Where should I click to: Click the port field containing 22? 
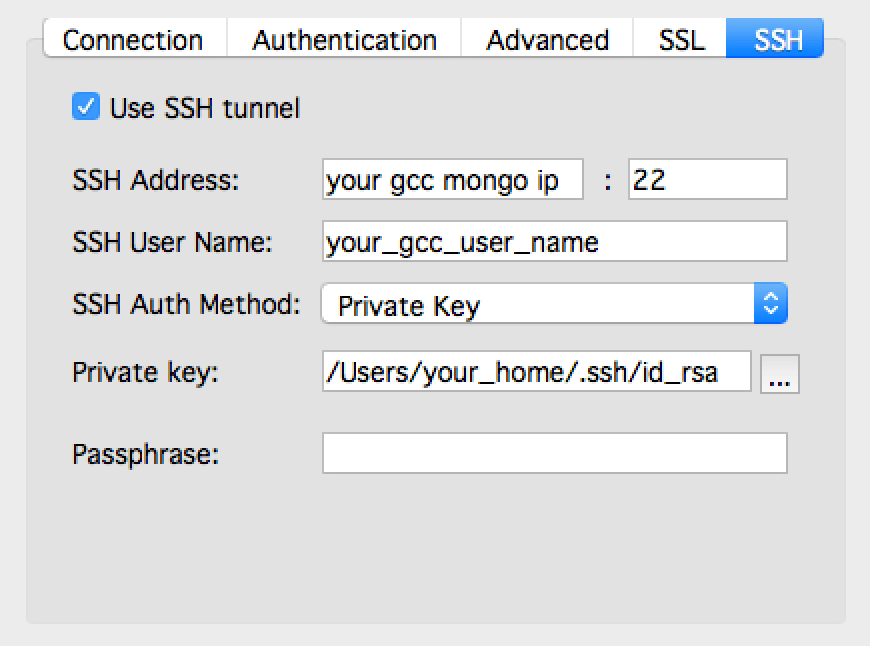pyautogui.click(x=706, y=179)
